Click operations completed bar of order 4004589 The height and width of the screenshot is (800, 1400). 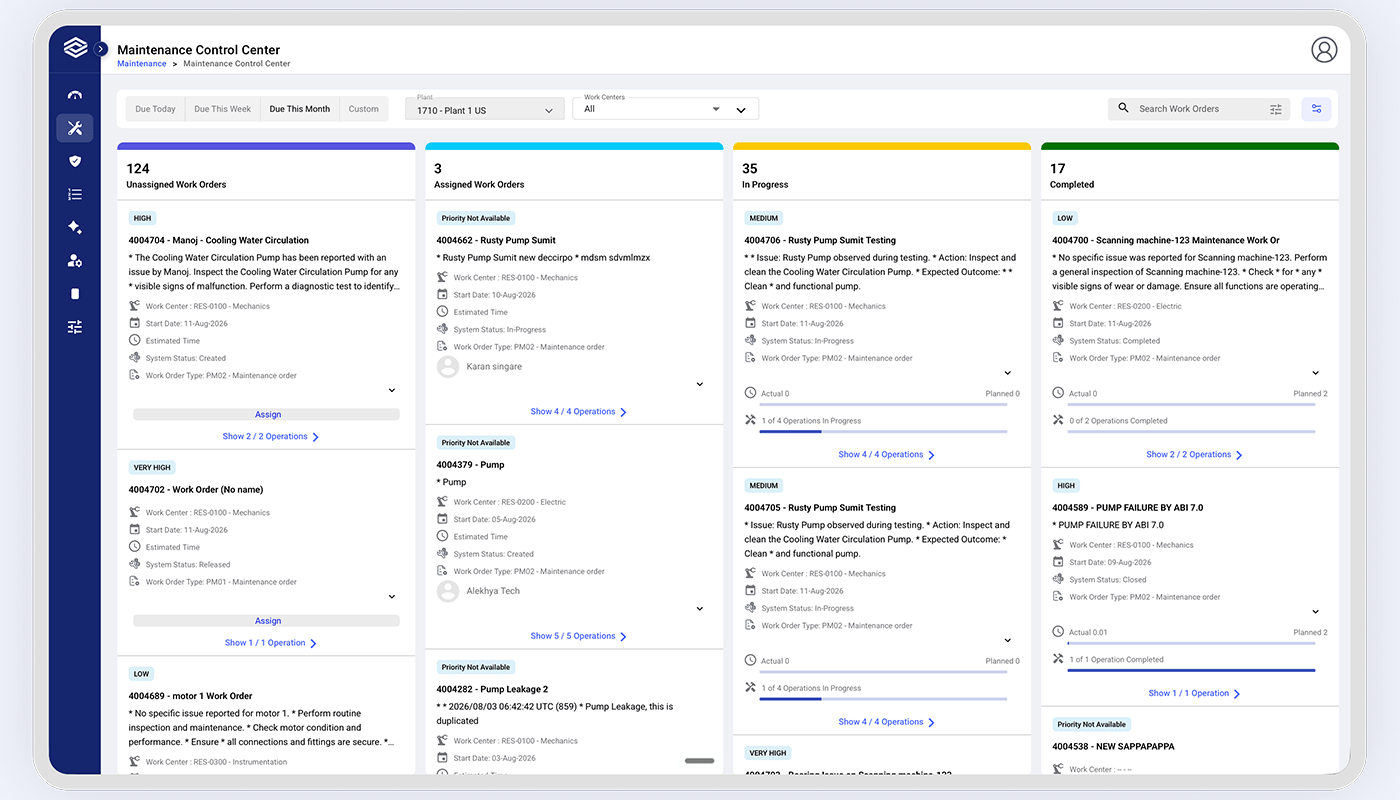pyautogui.click(x=1191, y=671)
